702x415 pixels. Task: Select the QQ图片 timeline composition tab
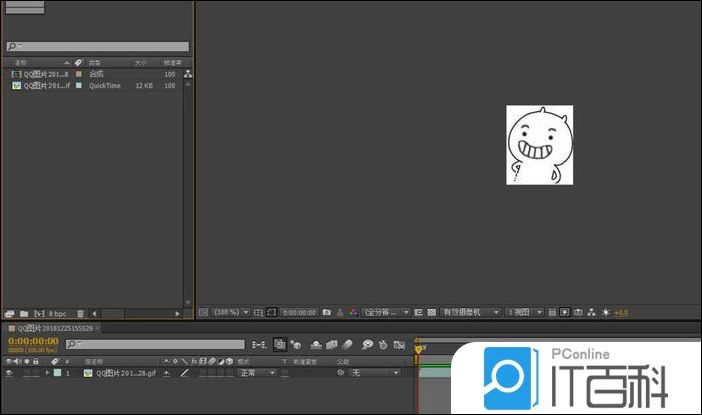pyautogui.click(x=55, y=328)
